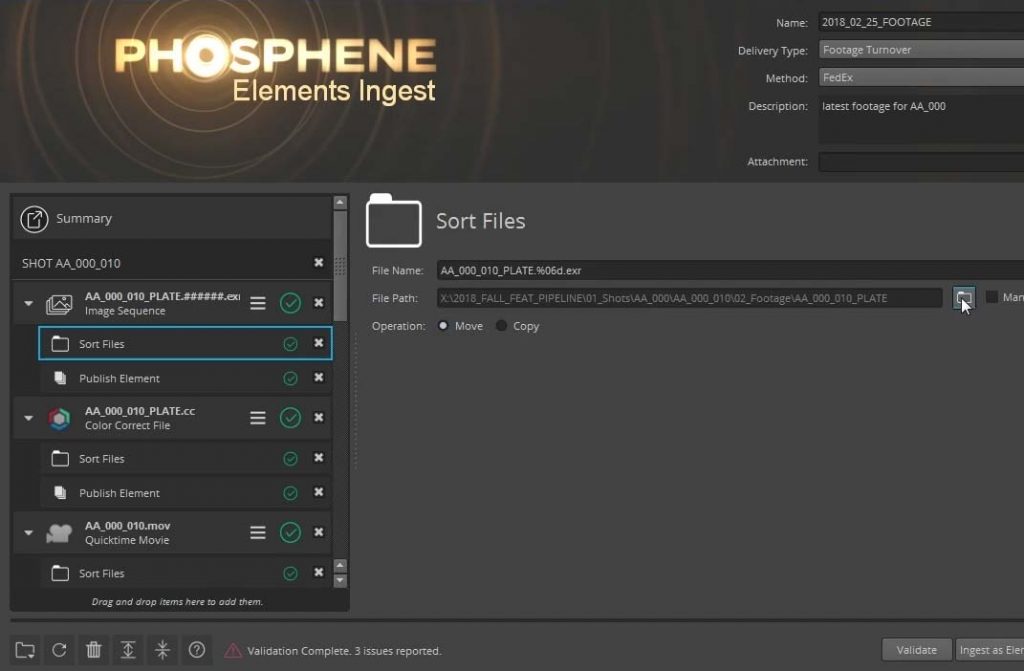This screenshot has height=671, width=1024.
Task: Open folder to add items
Action: (25, 649)
